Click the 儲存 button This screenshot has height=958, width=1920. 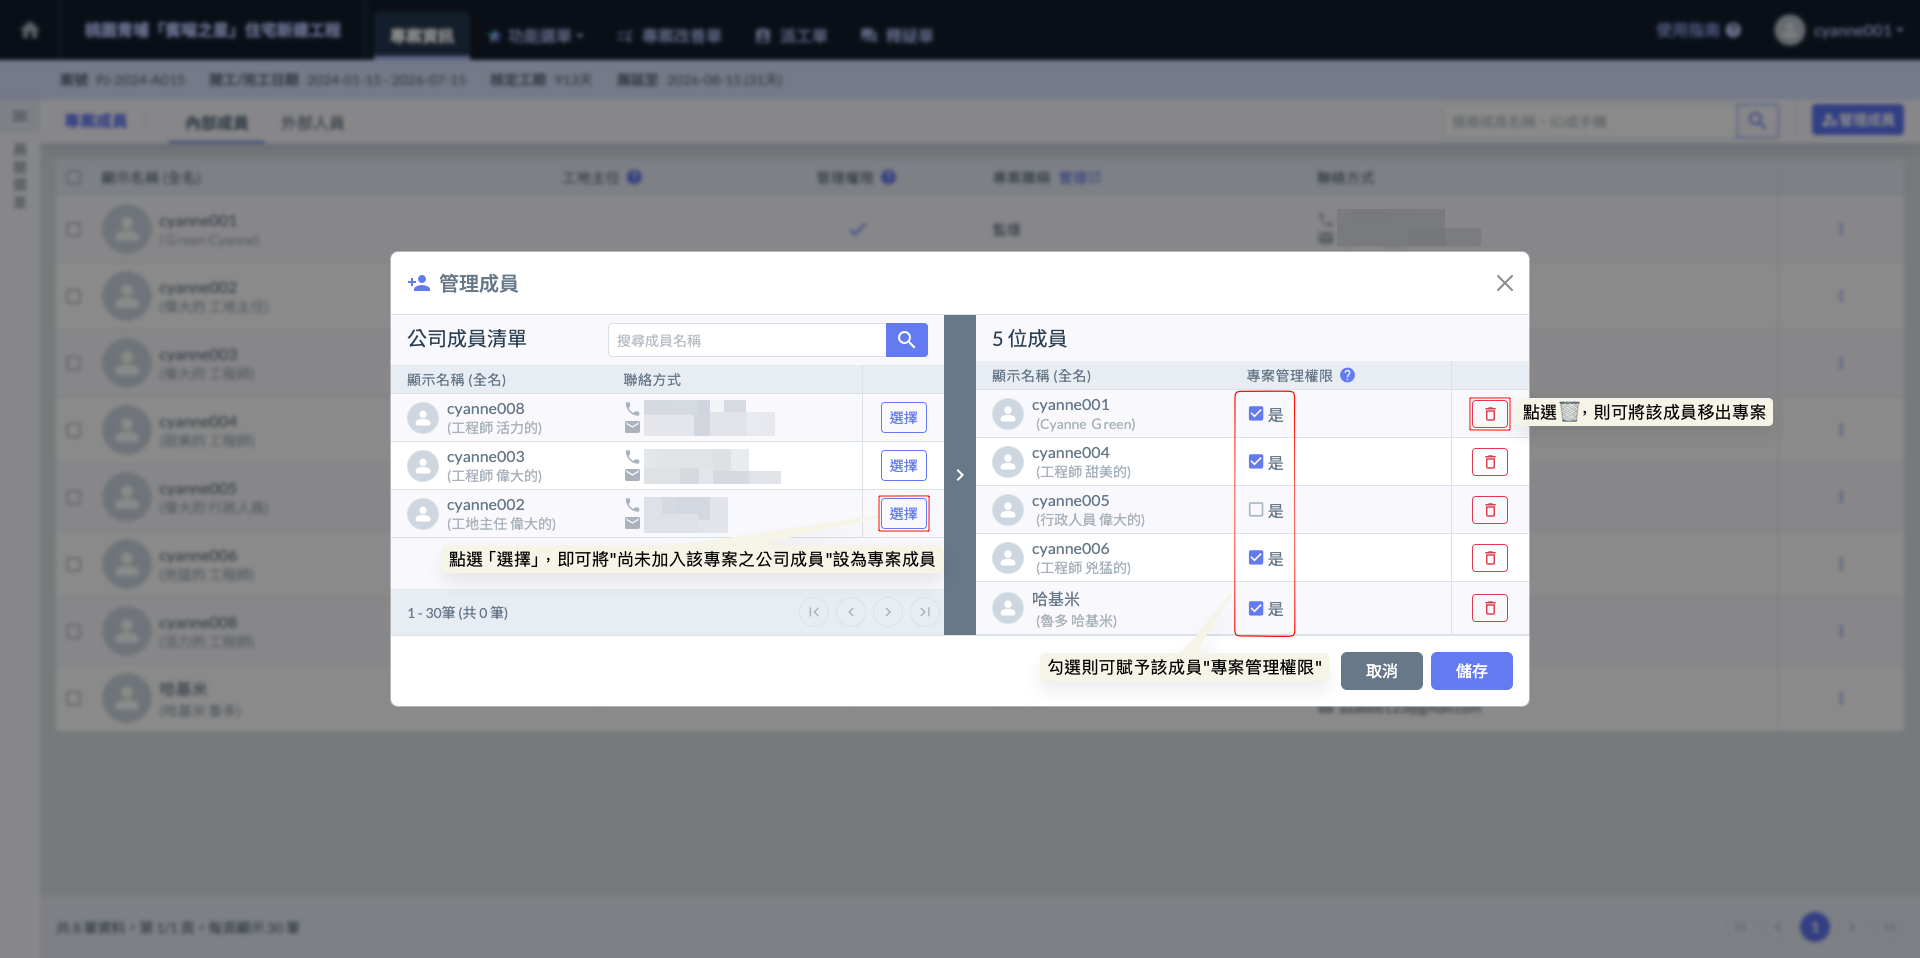(1471, 671)
